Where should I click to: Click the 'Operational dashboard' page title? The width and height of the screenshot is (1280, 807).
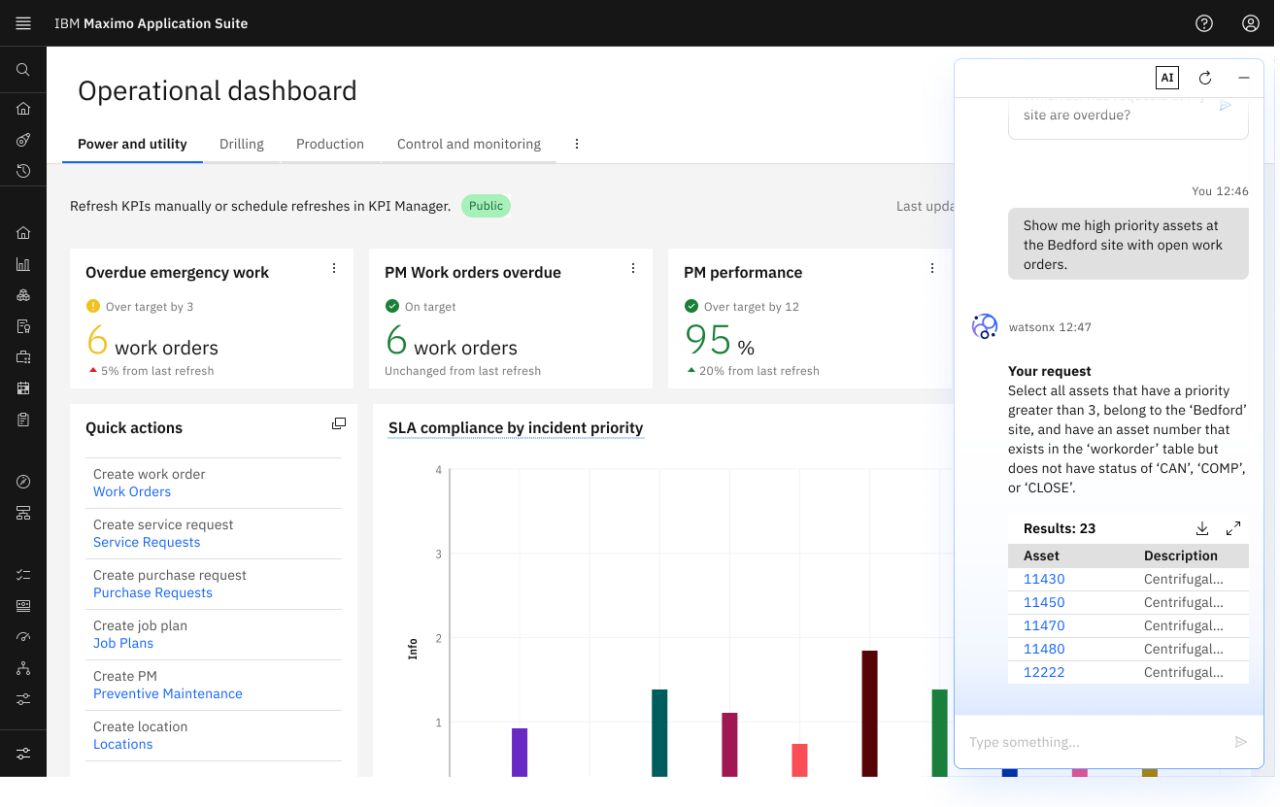pos(217,91)
